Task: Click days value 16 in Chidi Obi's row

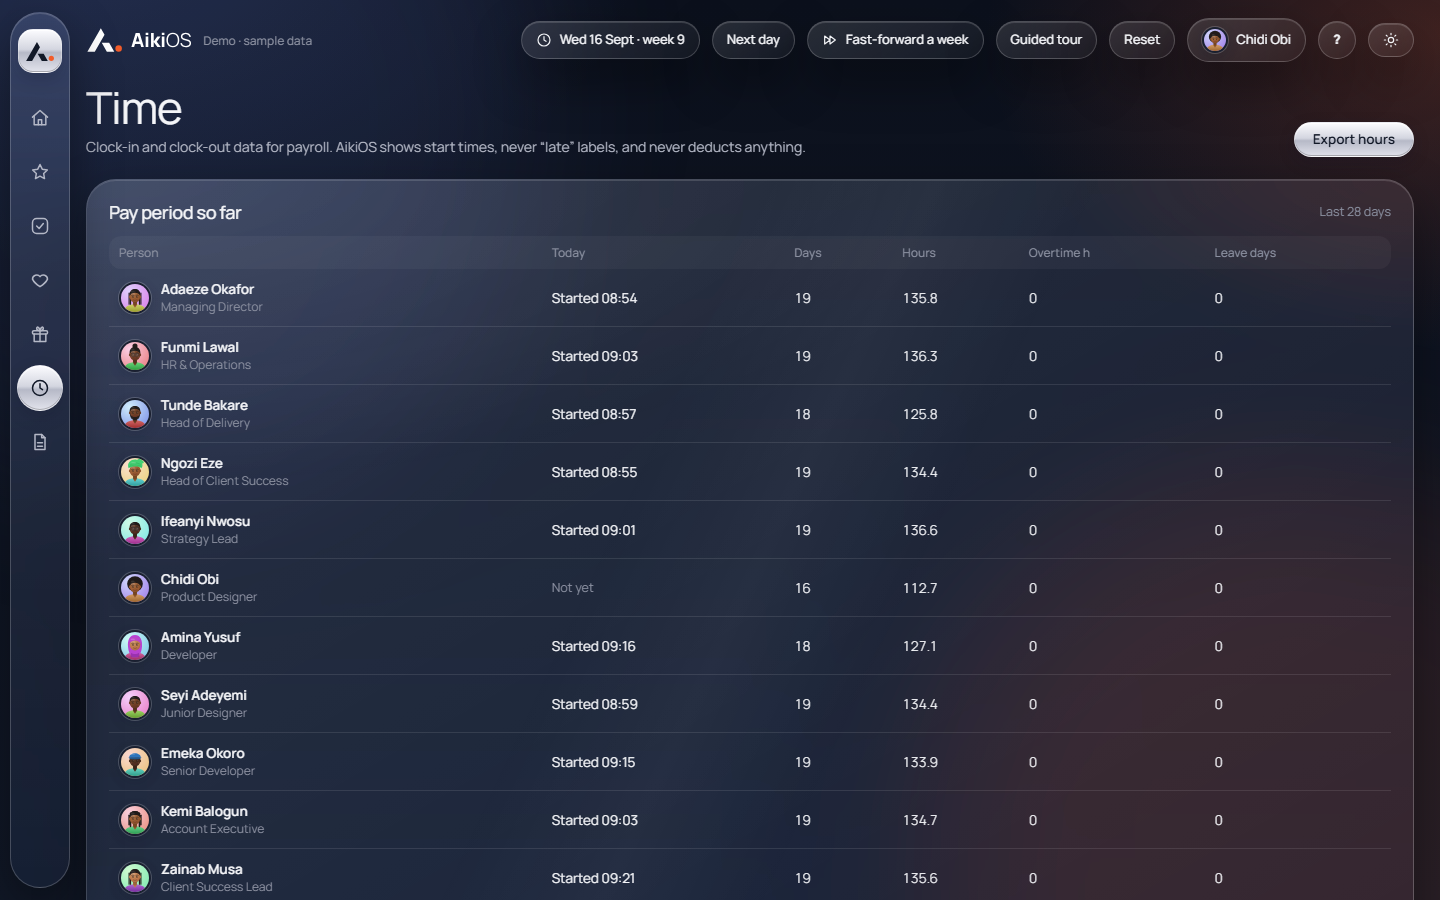Action: (x=803, y=588)
